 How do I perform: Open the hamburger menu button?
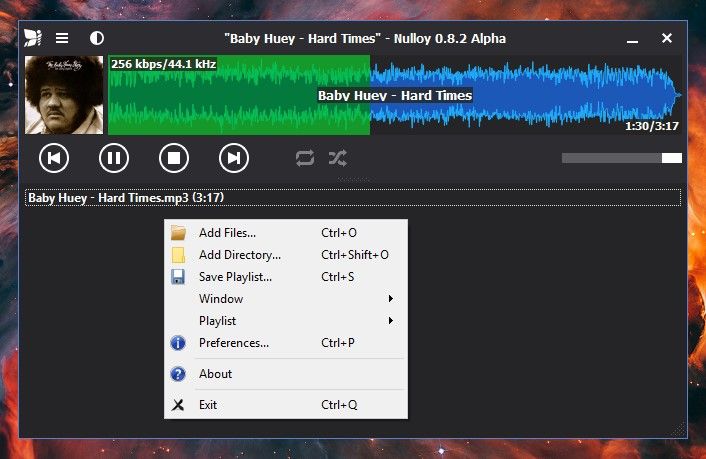pos(62,38)
